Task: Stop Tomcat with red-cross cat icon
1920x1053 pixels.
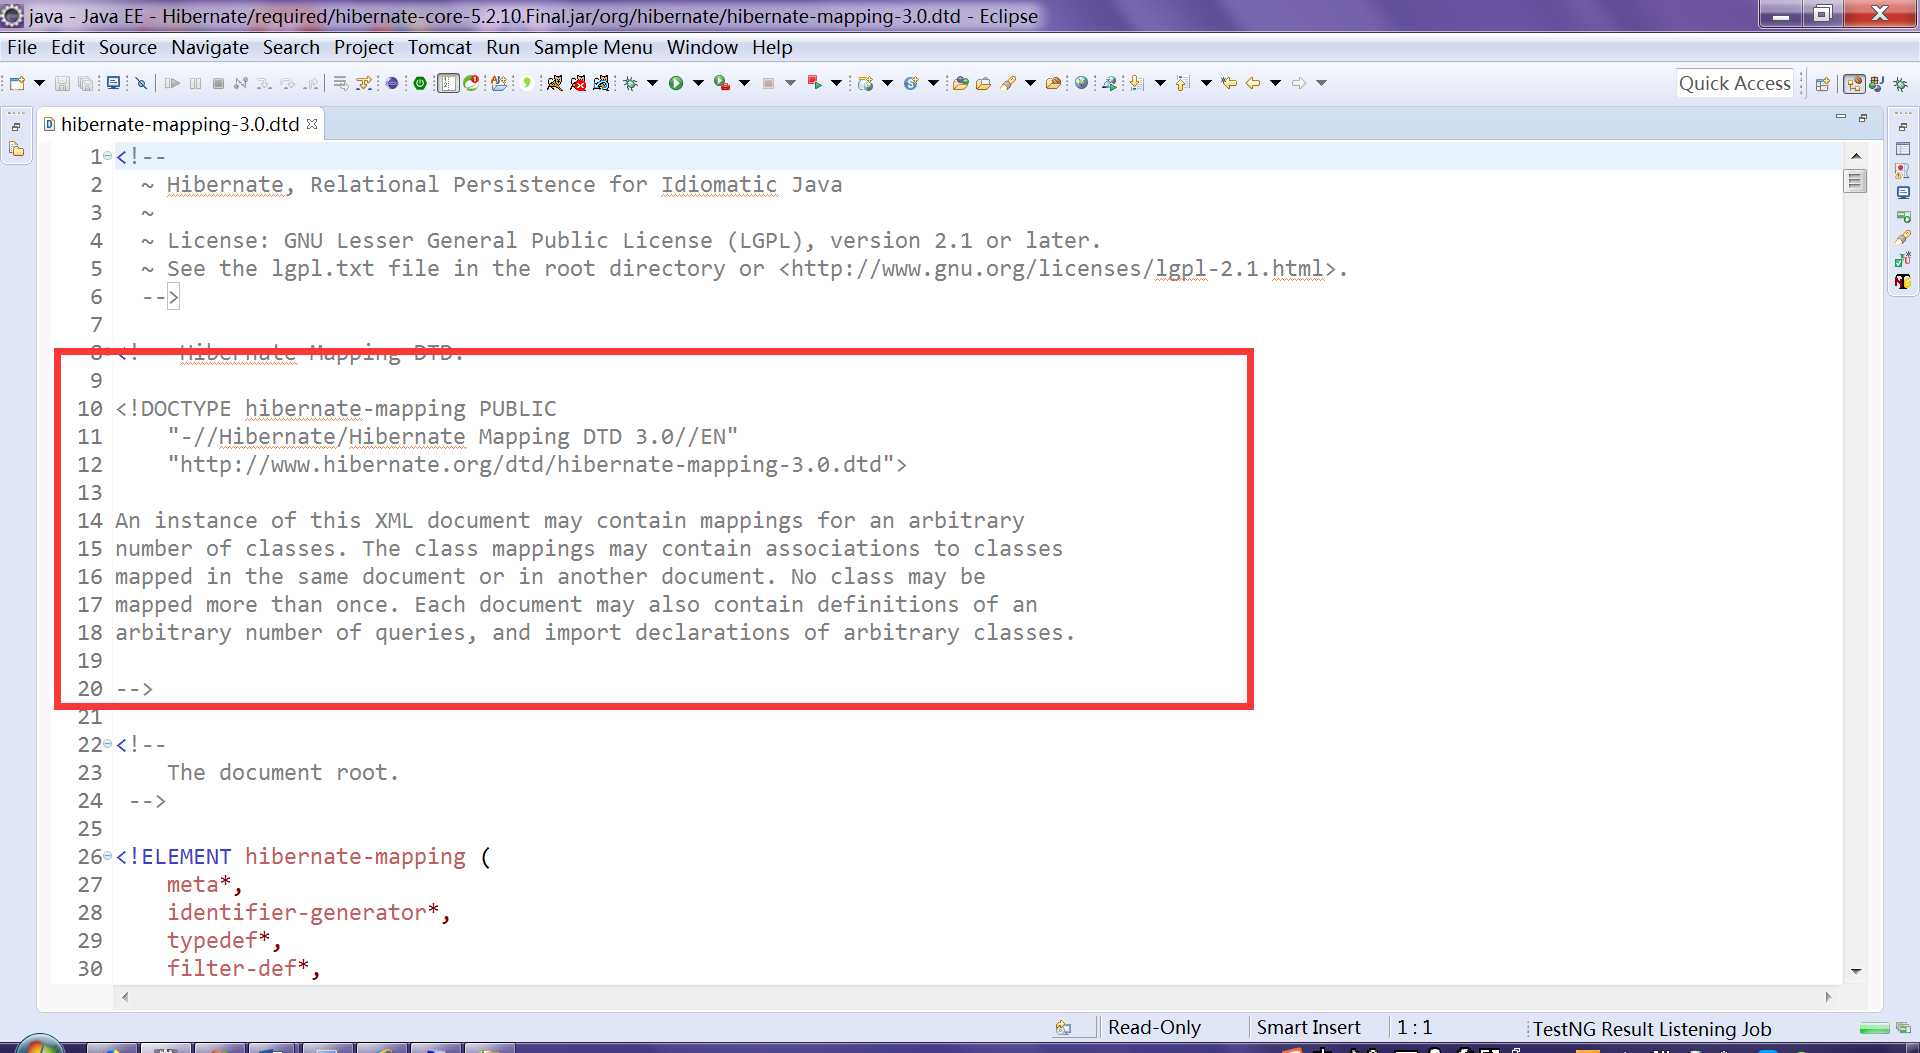Action: pyautogui.click(x=578, y=83)
